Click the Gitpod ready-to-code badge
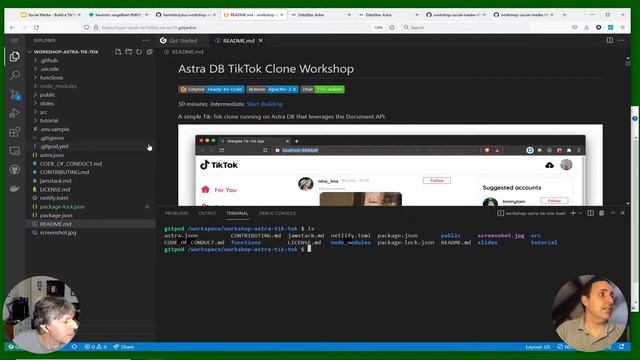The height and width of the screenshot is (360, 640). pyautogui.click(x=211, y=89)
